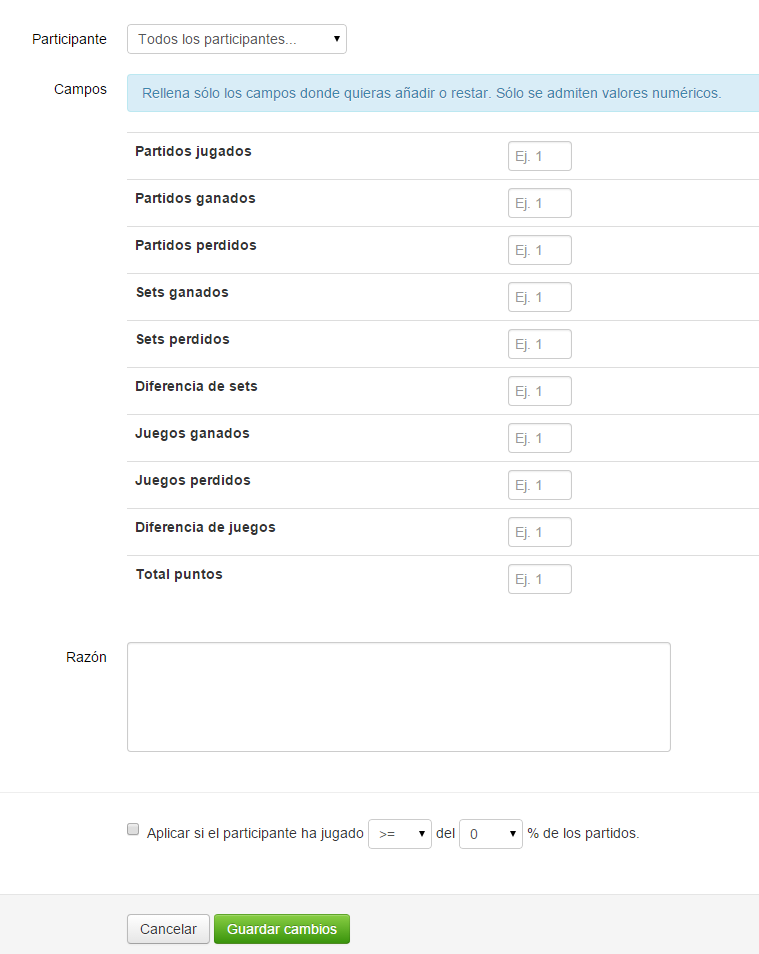Click the Razón field label
Viewport: 759px width, 954px height.
(86, 657)
